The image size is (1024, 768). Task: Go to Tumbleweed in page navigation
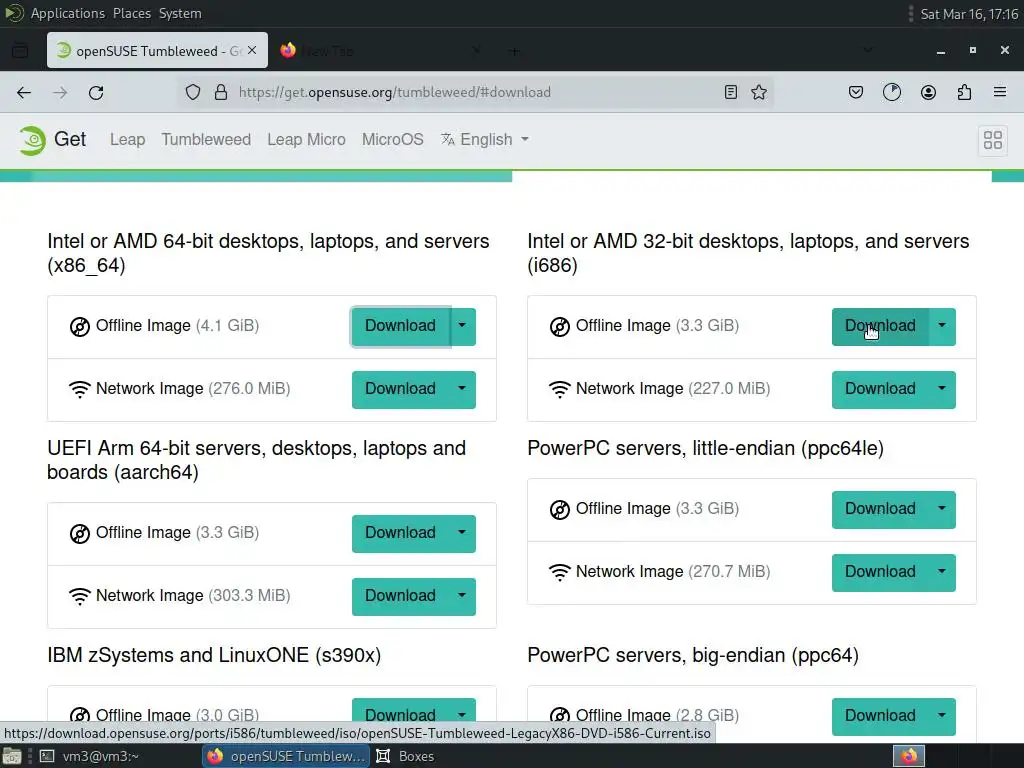click(x=206, y=140)
